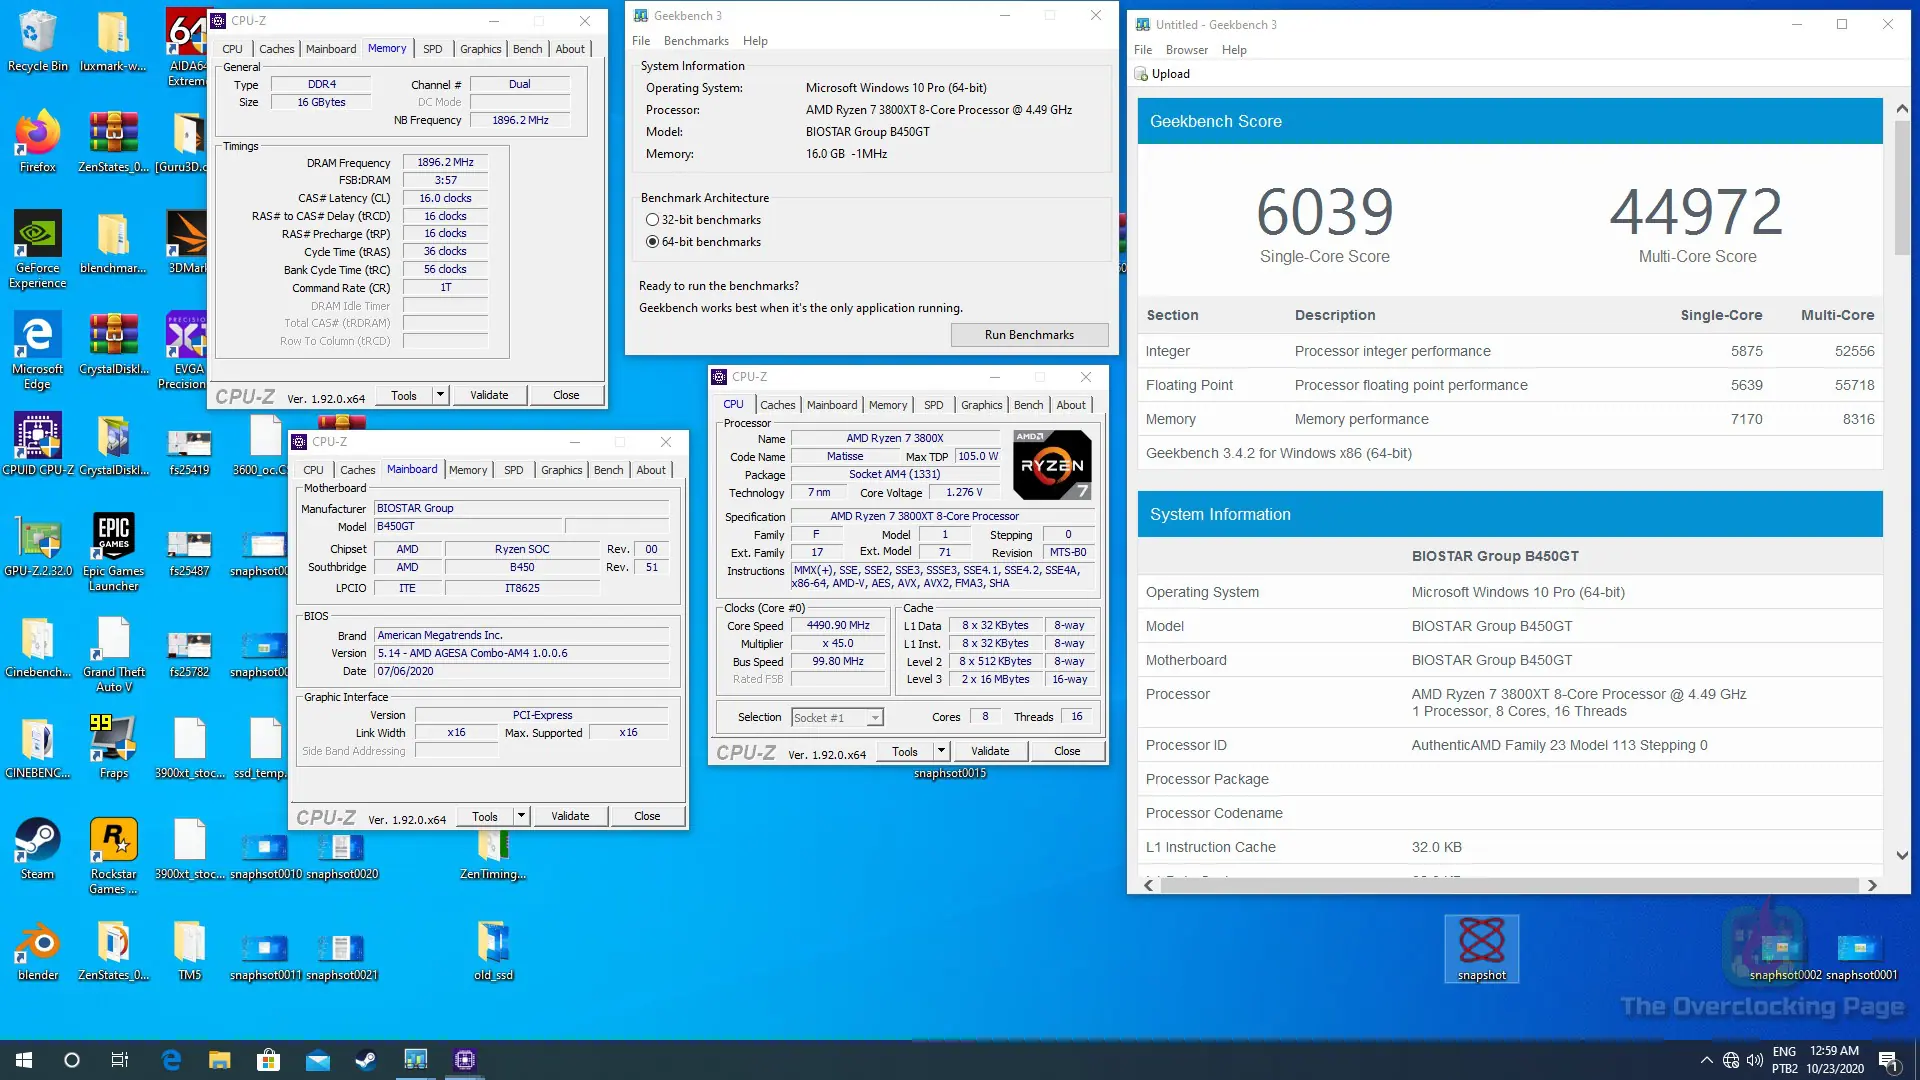Open Browser menu in Untitled Geekbench window

coord(1187,50)
